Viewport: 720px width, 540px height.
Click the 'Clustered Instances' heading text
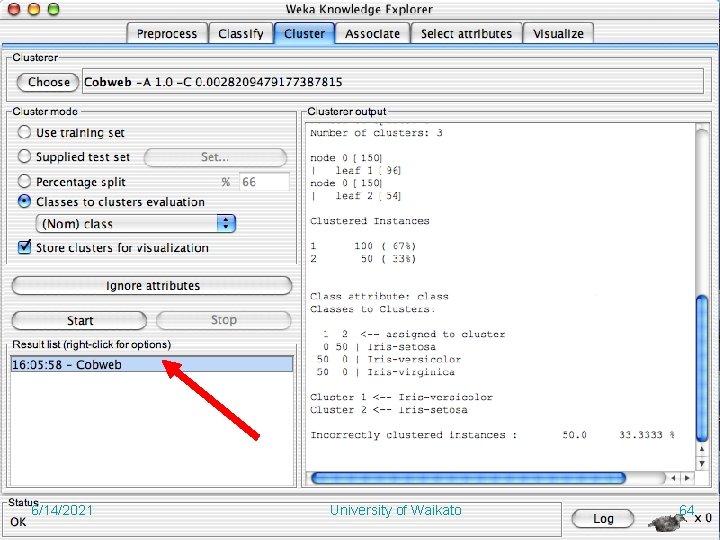[x=370, y=221]
